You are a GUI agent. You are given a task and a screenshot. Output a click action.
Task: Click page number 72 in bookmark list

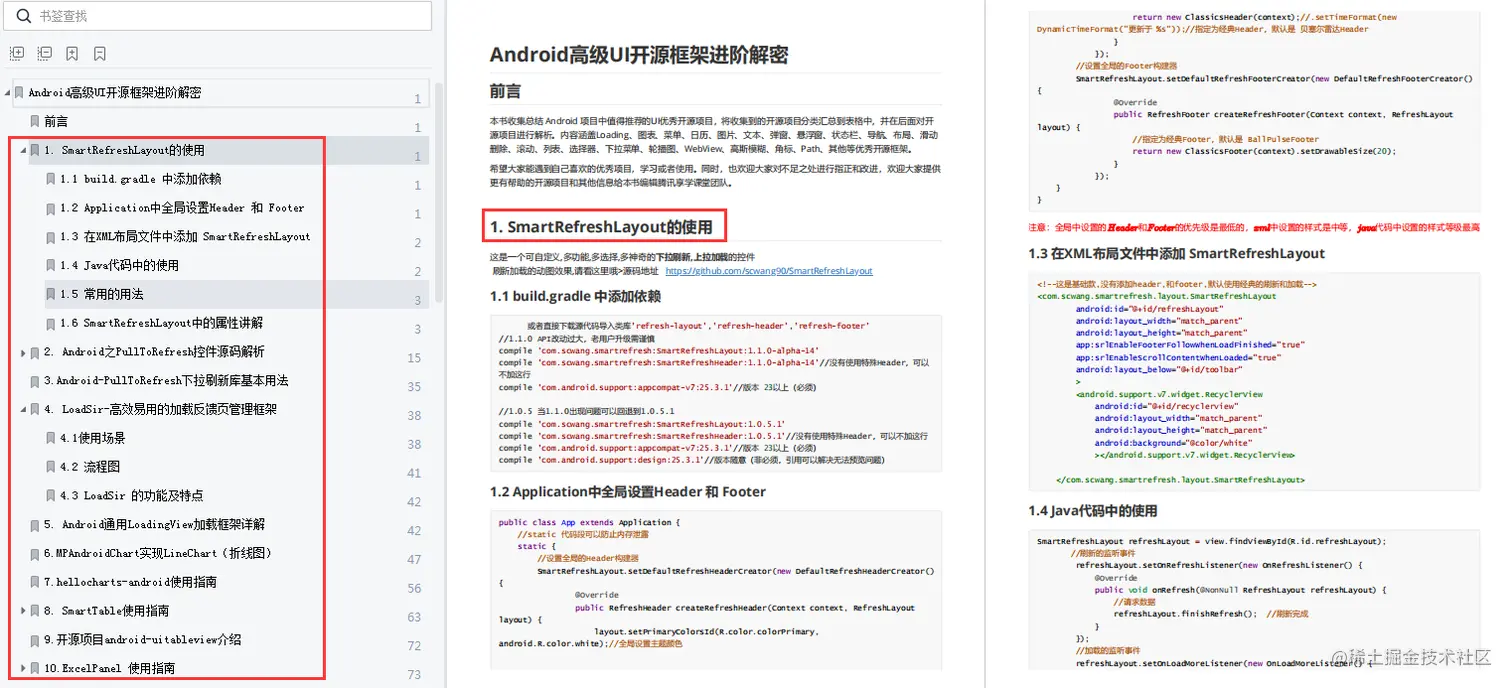414,646
